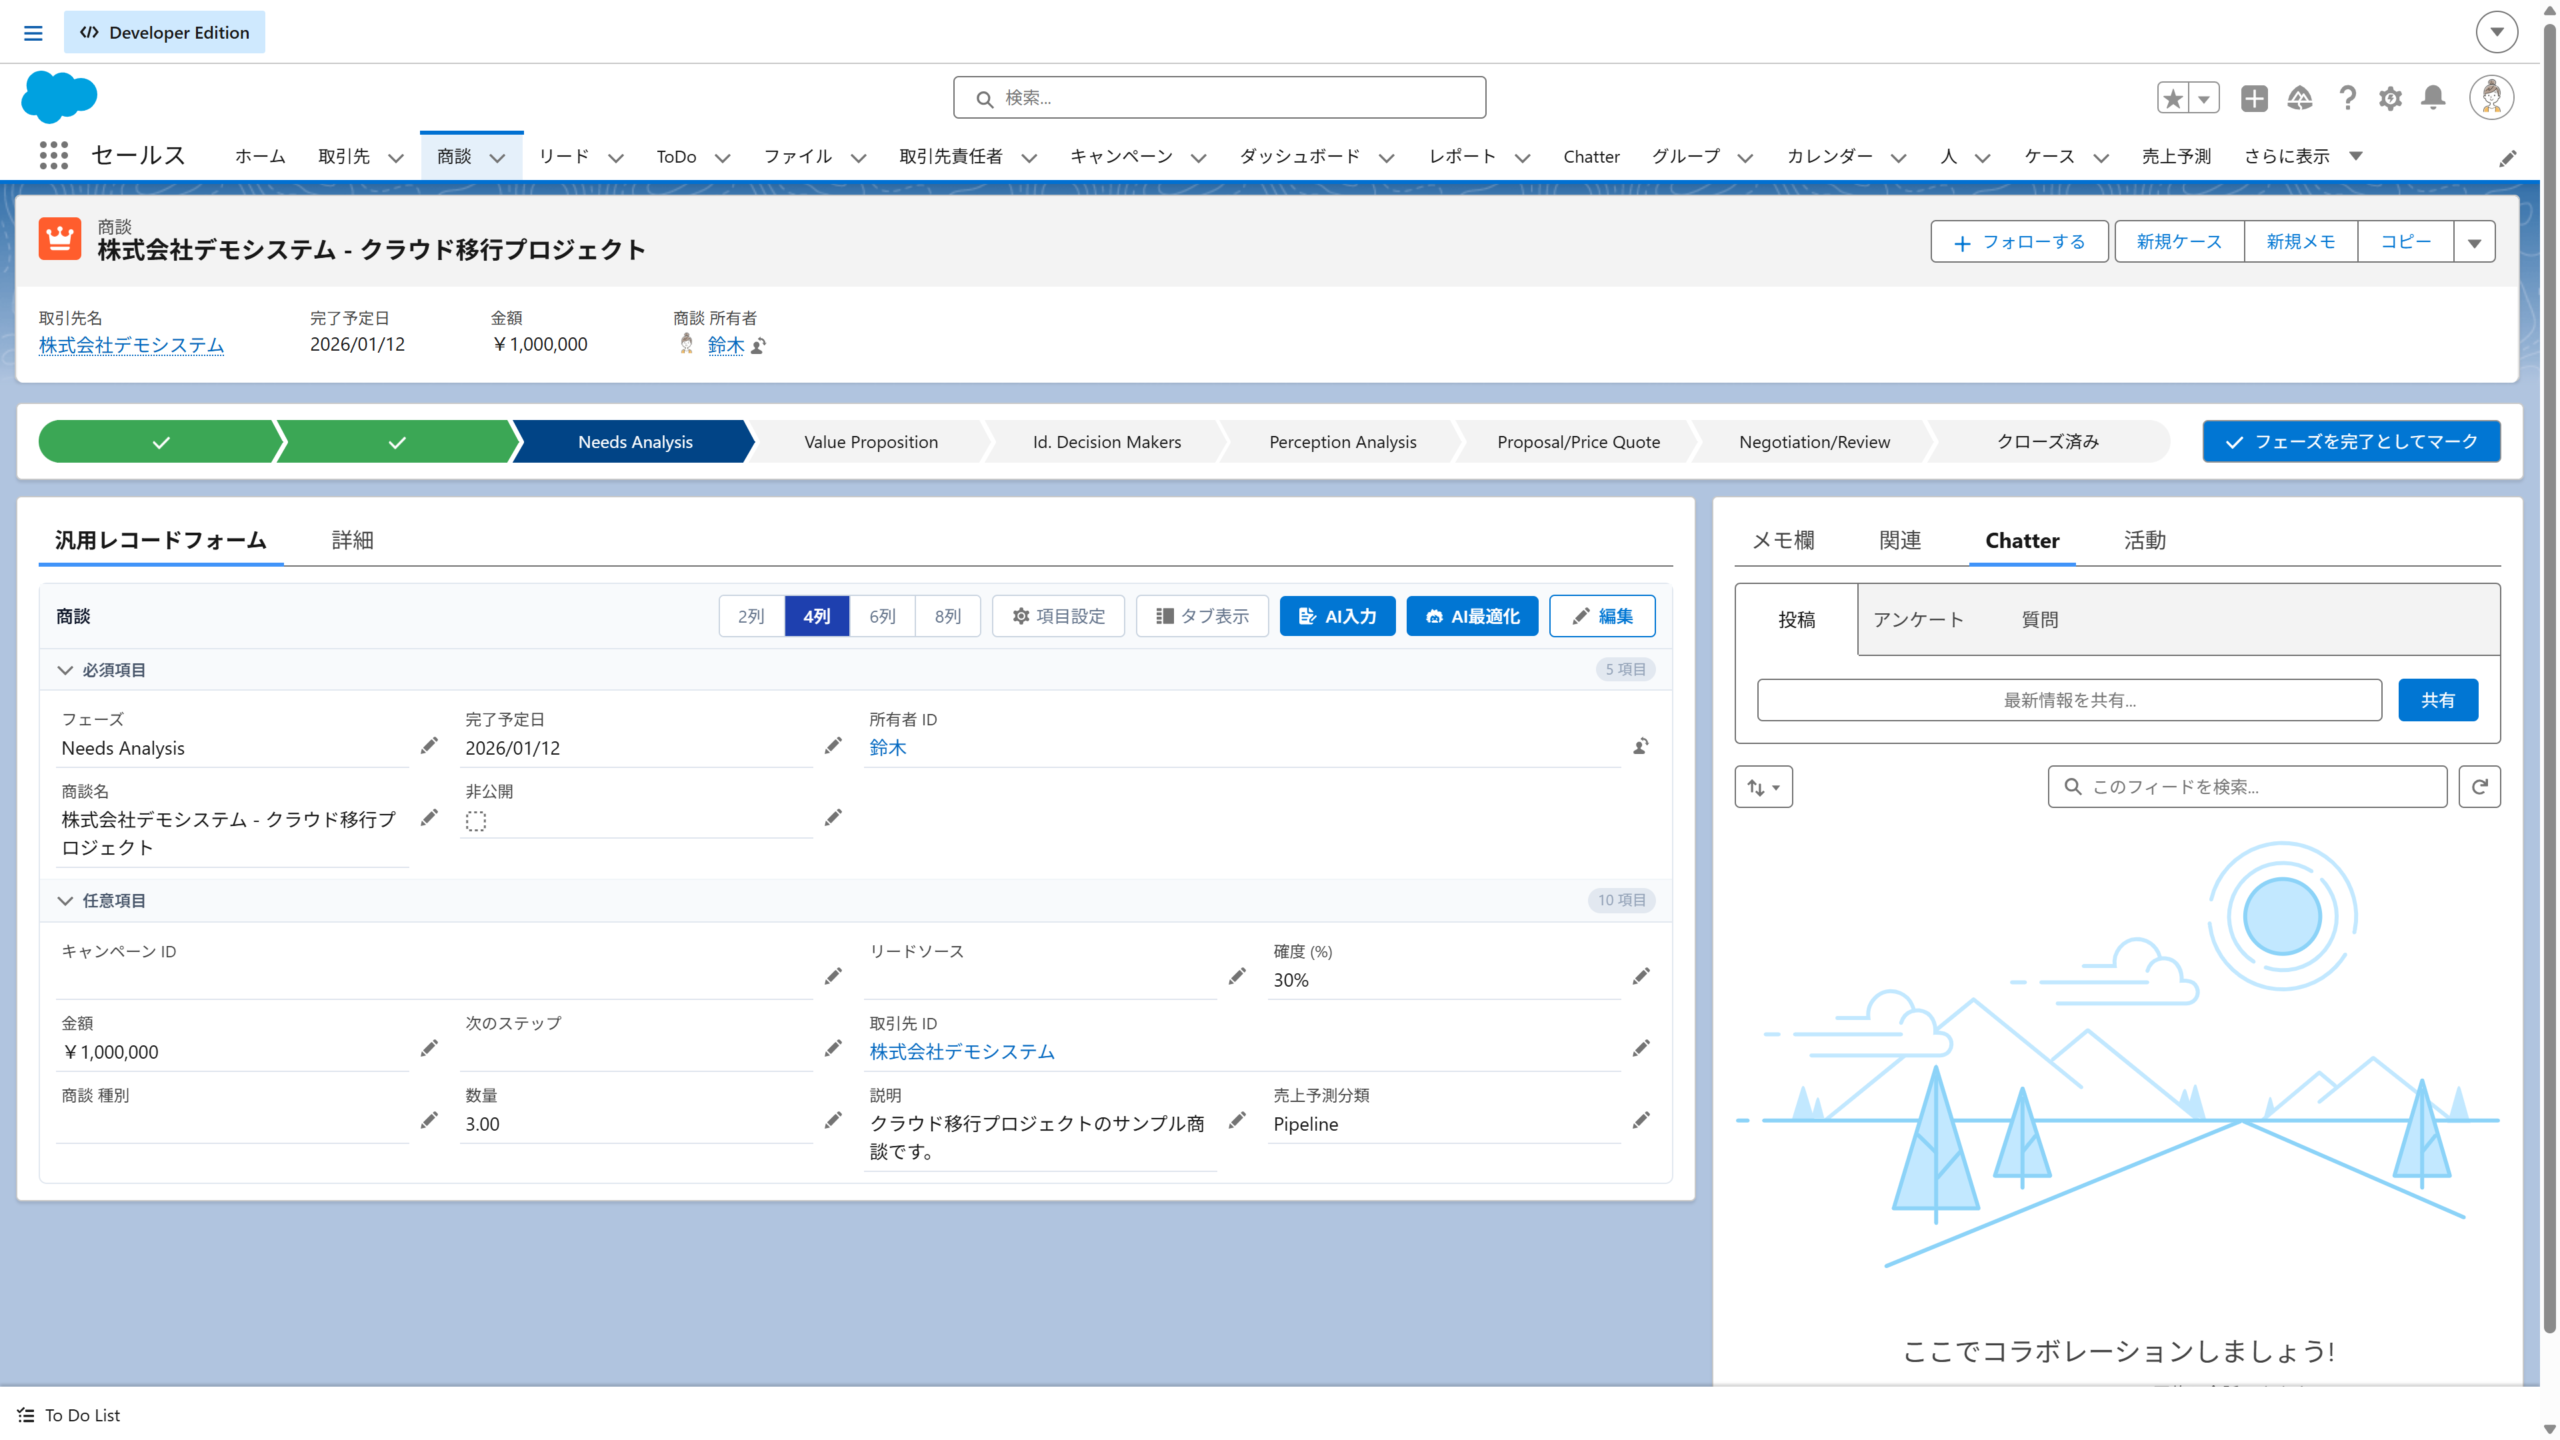Switch layout to 2列

[x=751, y=616]
